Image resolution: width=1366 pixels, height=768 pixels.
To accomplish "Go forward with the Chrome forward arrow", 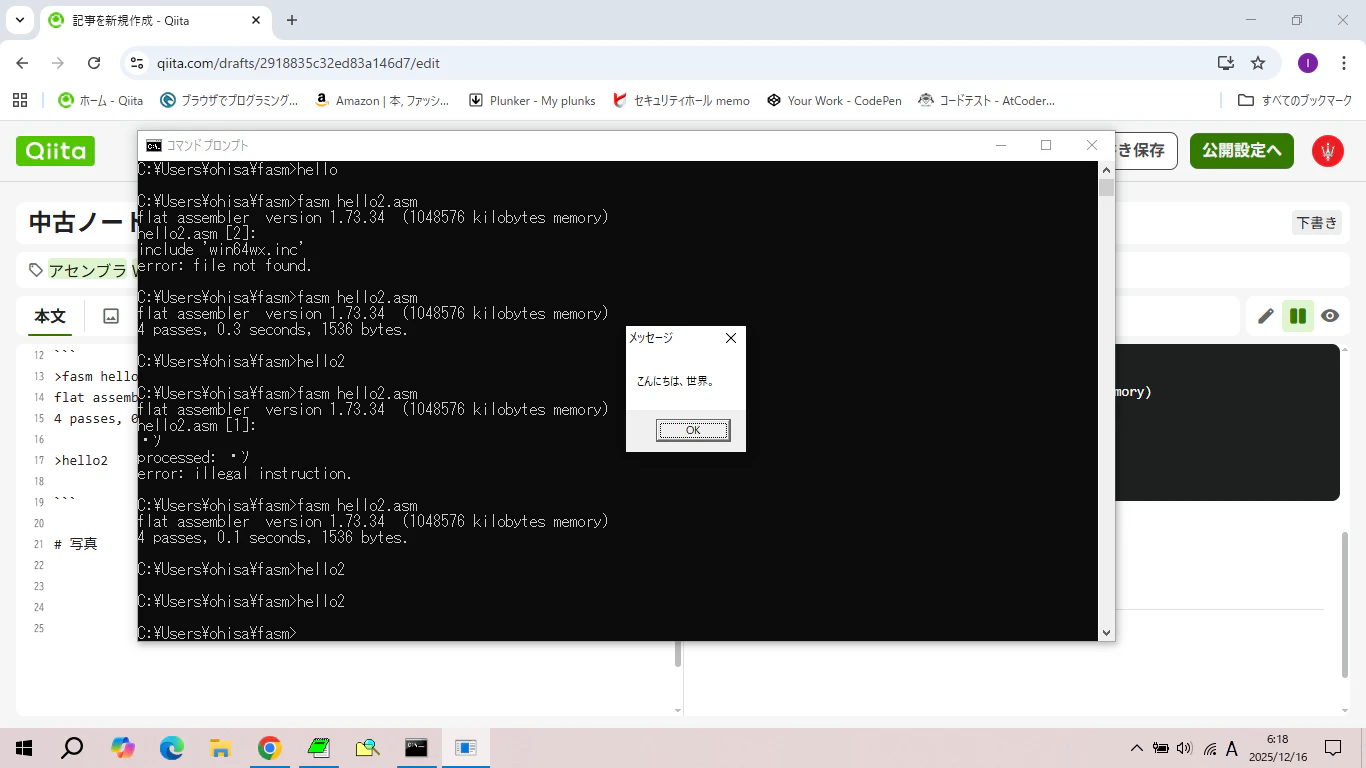I will click(x=58, y=63).
